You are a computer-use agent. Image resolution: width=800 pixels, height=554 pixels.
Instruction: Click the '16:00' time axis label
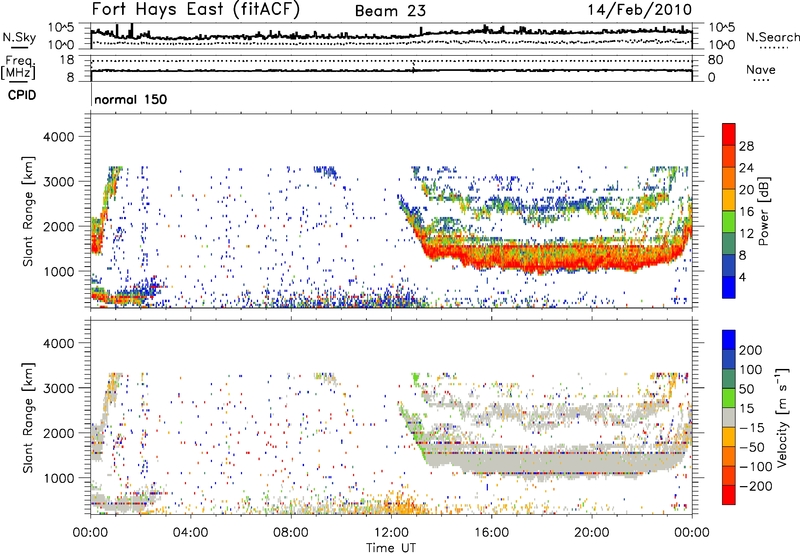(491, 533)
